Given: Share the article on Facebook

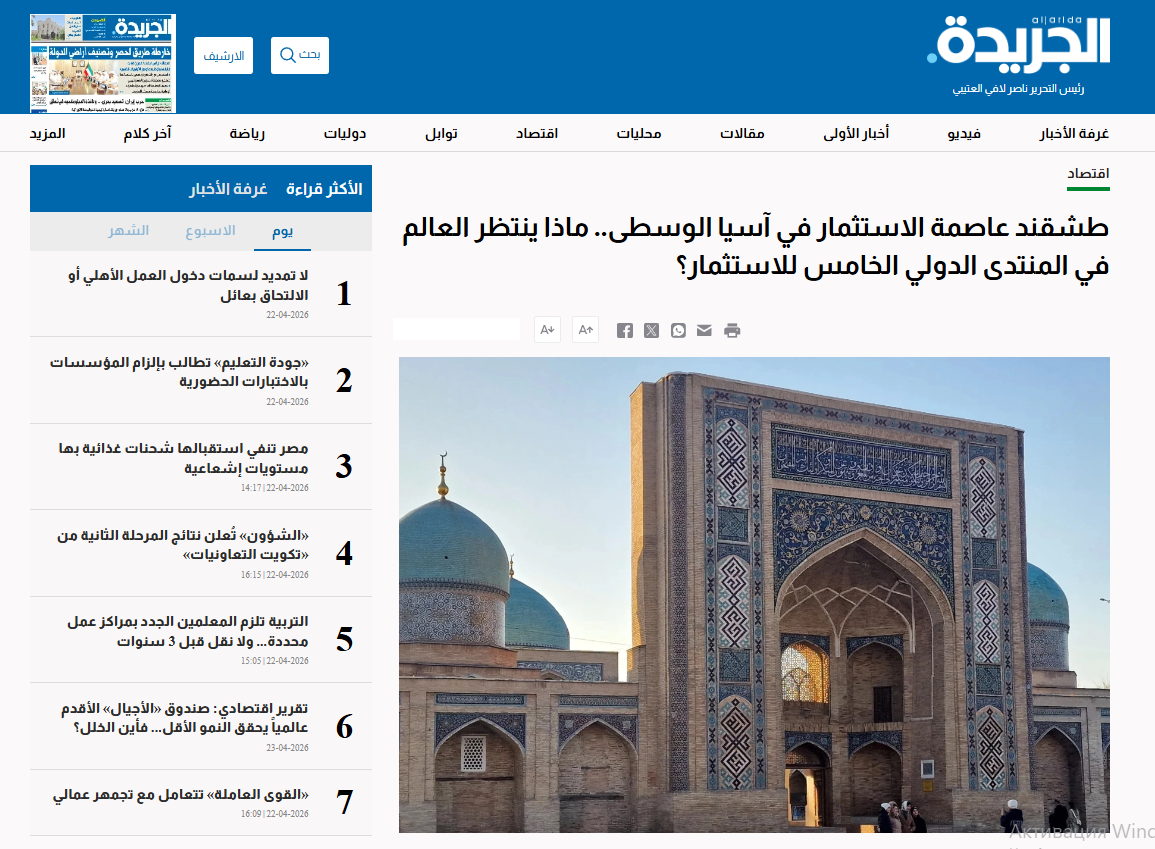Looking at the screenshot, I should point(625,331).
